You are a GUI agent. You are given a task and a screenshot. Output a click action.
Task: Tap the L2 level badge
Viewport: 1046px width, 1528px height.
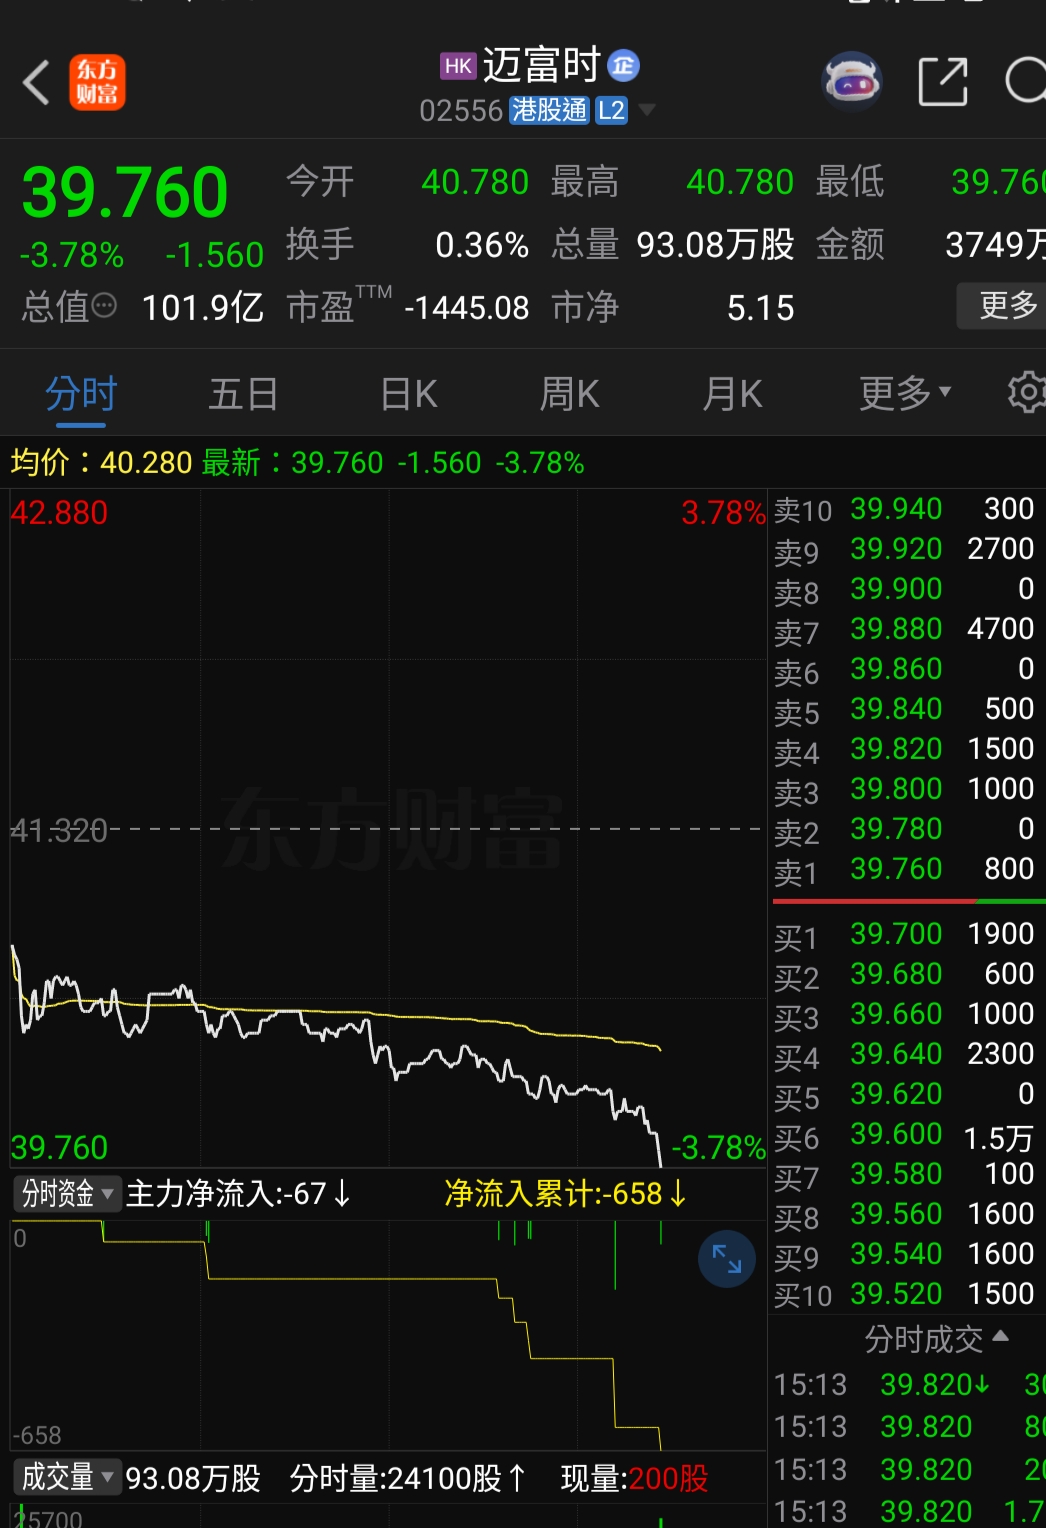click(611, 110)
